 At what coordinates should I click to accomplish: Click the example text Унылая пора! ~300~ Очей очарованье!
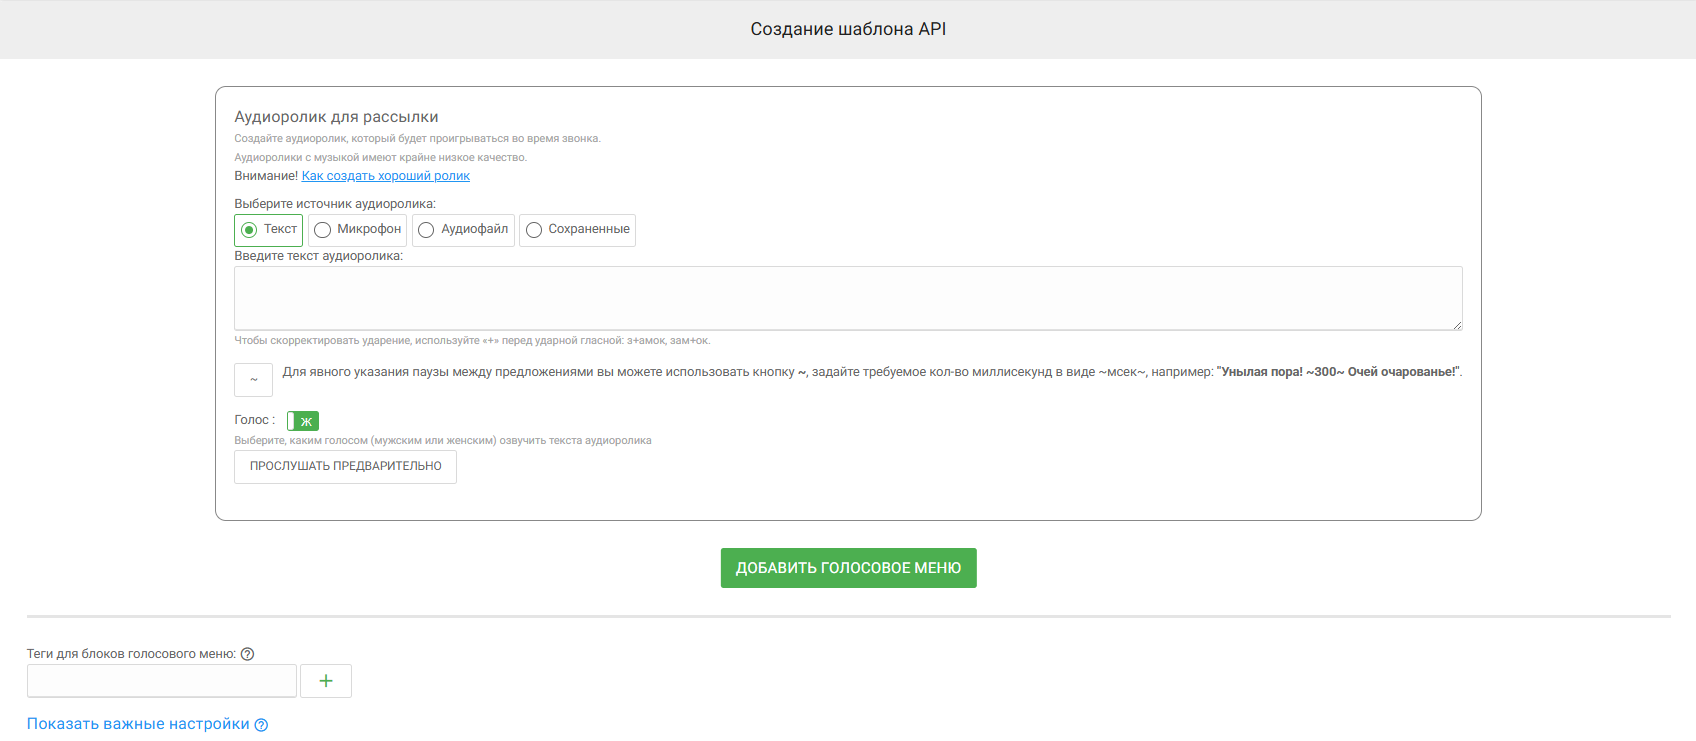(x=1338, y=372)
